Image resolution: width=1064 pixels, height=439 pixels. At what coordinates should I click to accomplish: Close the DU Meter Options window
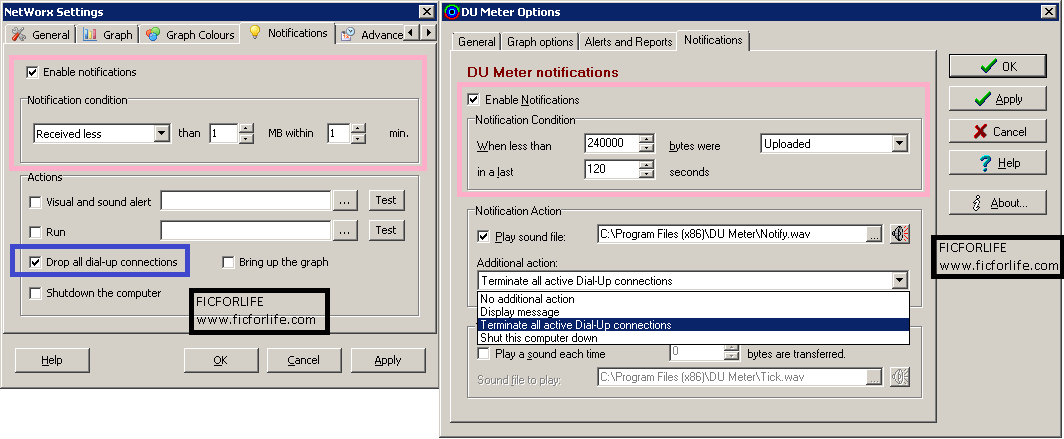coord(1049,12)
